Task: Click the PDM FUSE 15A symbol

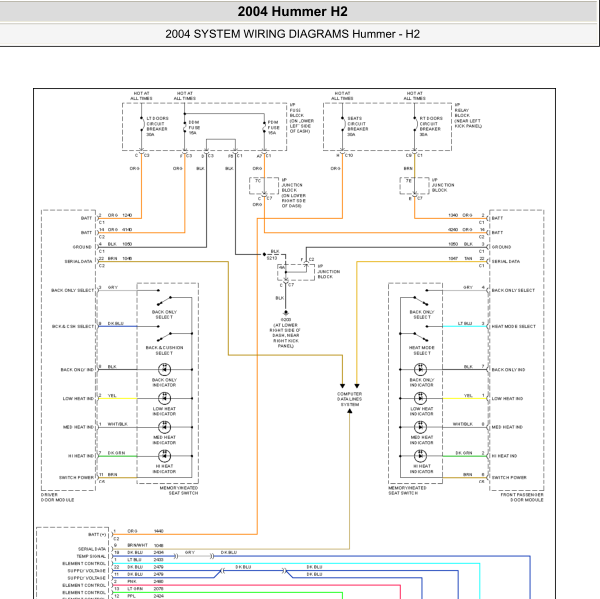Action: [x=264, y=127]
